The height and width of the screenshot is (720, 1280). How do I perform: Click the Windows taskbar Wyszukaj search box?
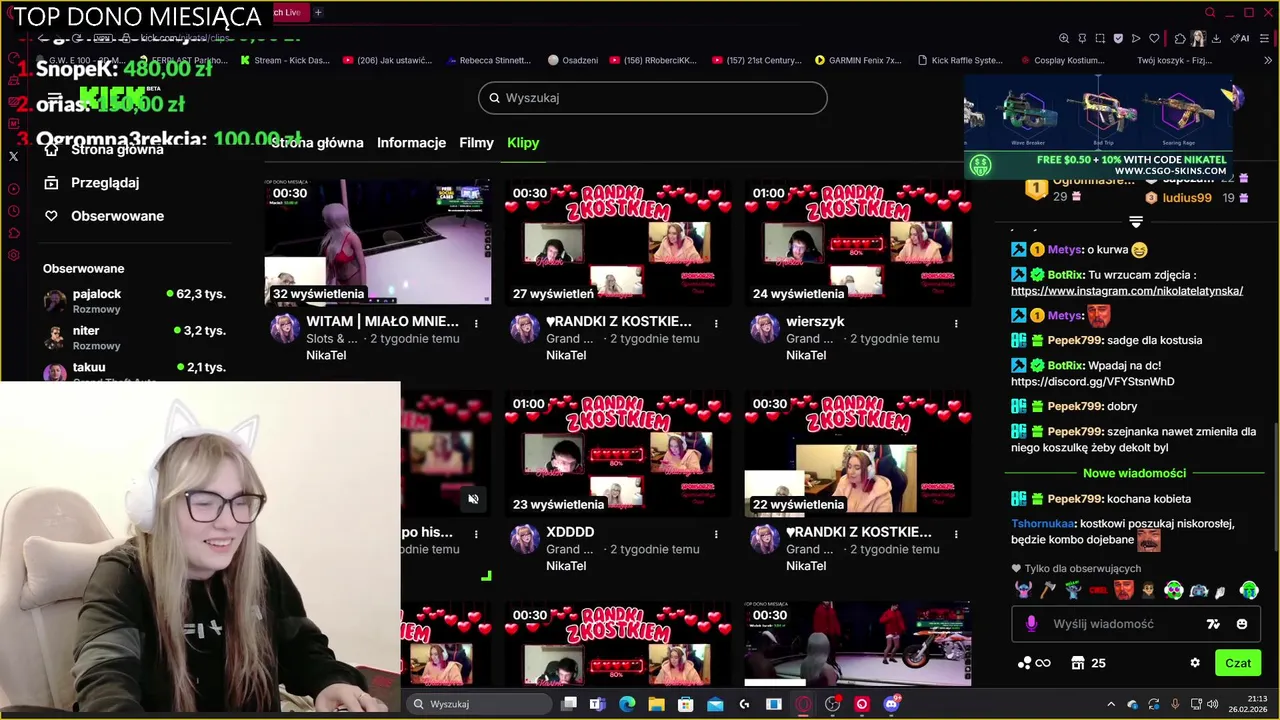coord(477,704)
